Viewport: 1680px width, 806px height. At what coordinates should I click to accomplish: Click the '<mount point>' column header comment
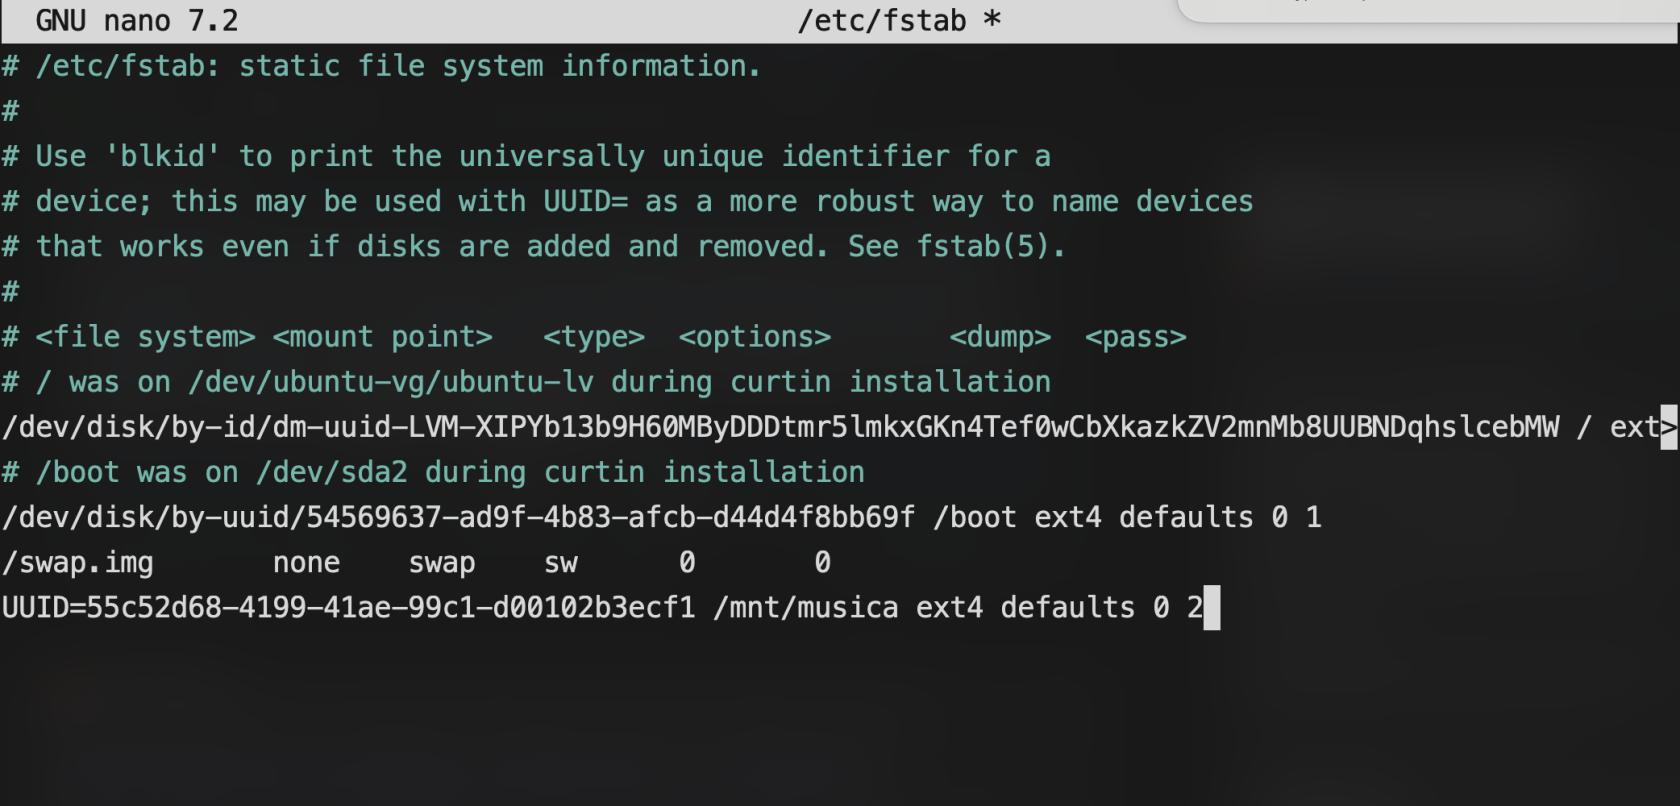[383, 337]
